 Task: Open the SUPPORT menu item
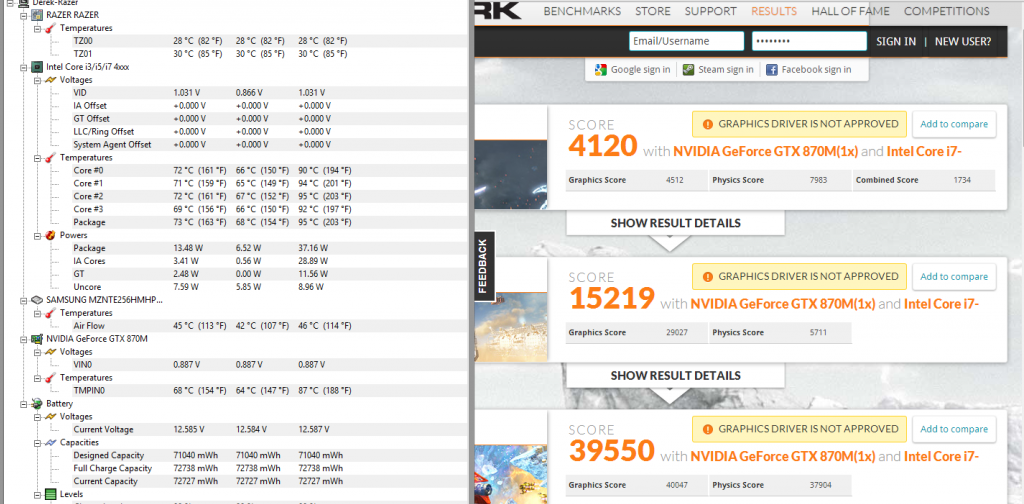pyautogui.click(x=711, y=11)
